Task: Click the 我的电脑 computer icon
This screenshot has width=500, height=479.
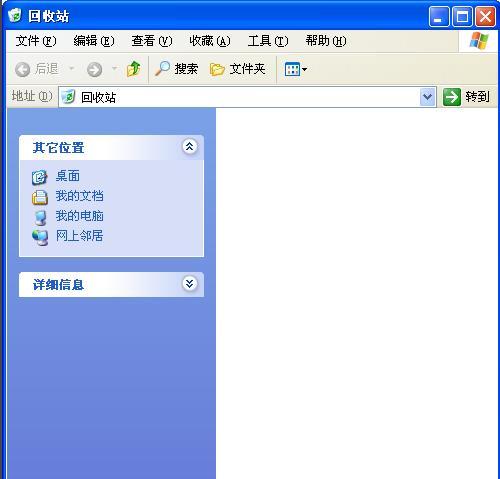Action: [40, 217]
